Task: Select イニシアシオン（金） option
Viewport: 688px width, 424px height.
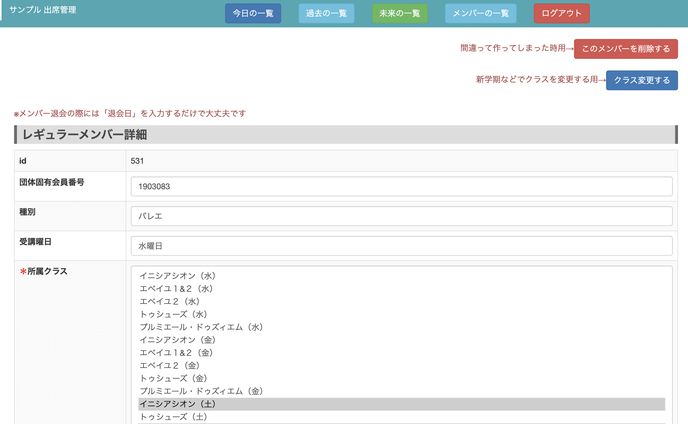Action: tap(401, 340)
